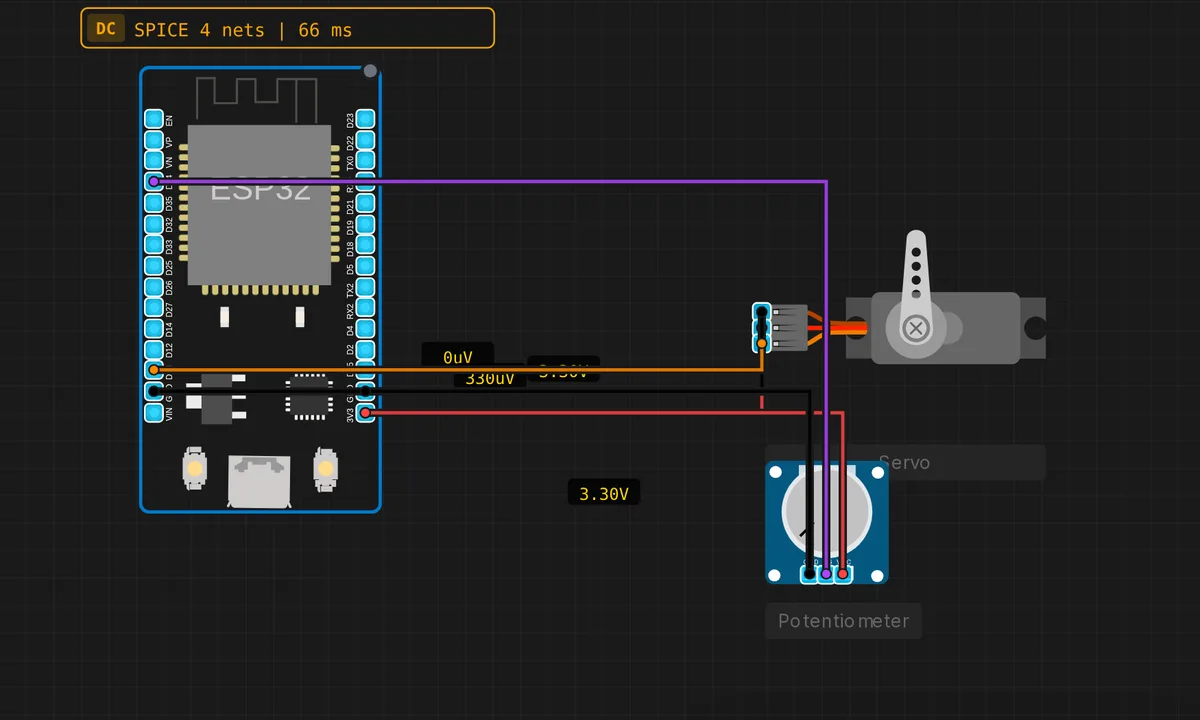Click the ESP32 VP pin
Image resolution: width=1200 pixels, height=720 pixels.
tap(153, 140)
